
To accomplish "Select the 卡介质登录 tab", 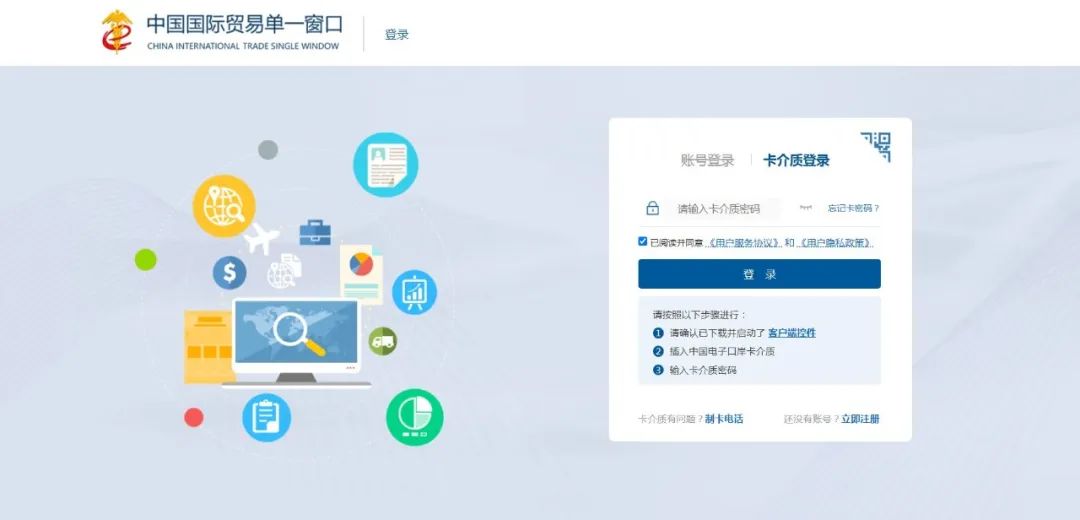I will coord(796,160).
